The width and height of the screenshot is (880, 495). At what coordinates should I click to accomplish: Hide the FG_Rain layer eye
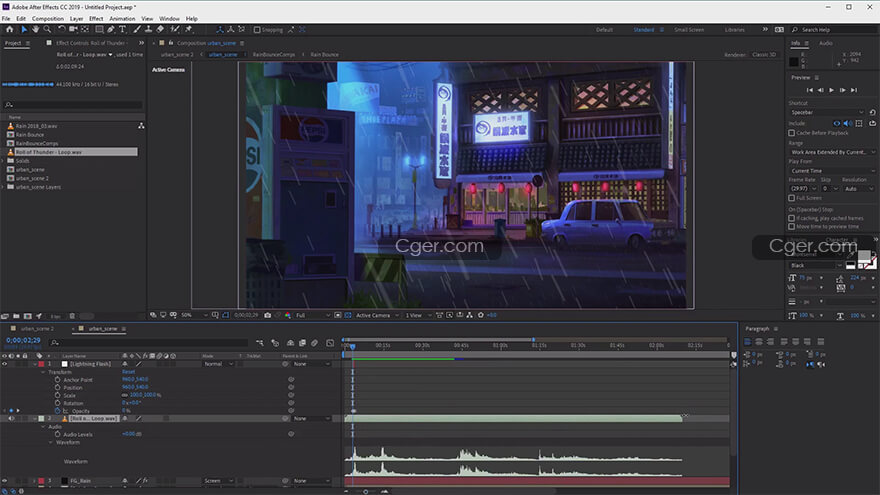[4, 481]
